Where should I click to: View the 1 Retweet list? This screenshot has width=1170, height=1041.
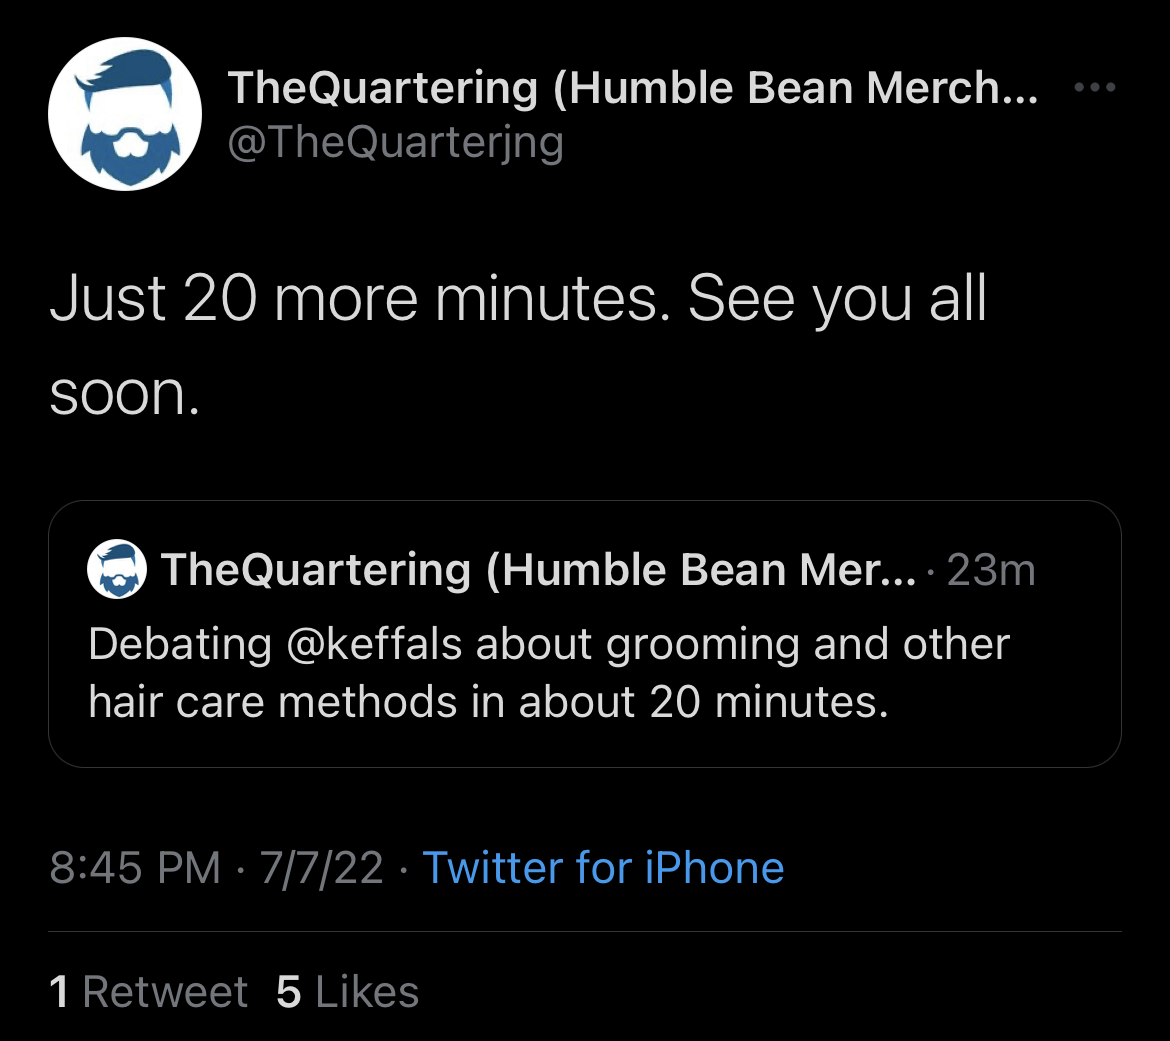[148, 992]
